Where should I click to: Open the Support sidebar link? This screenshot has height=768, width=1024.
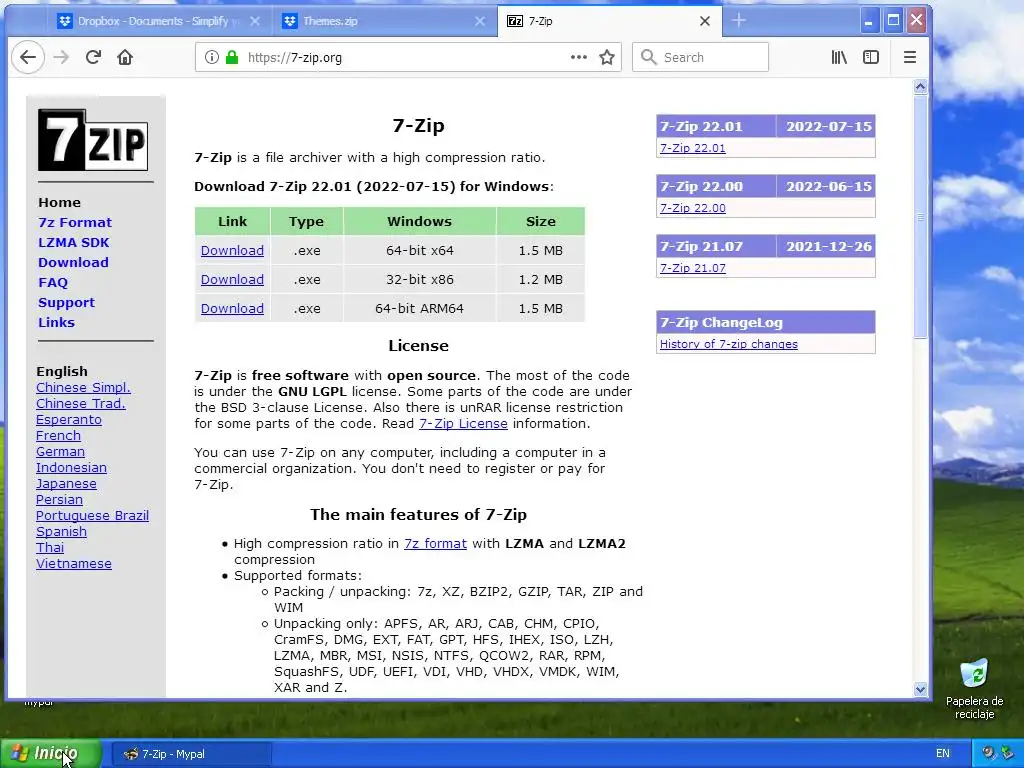click(x=67, y=302)
